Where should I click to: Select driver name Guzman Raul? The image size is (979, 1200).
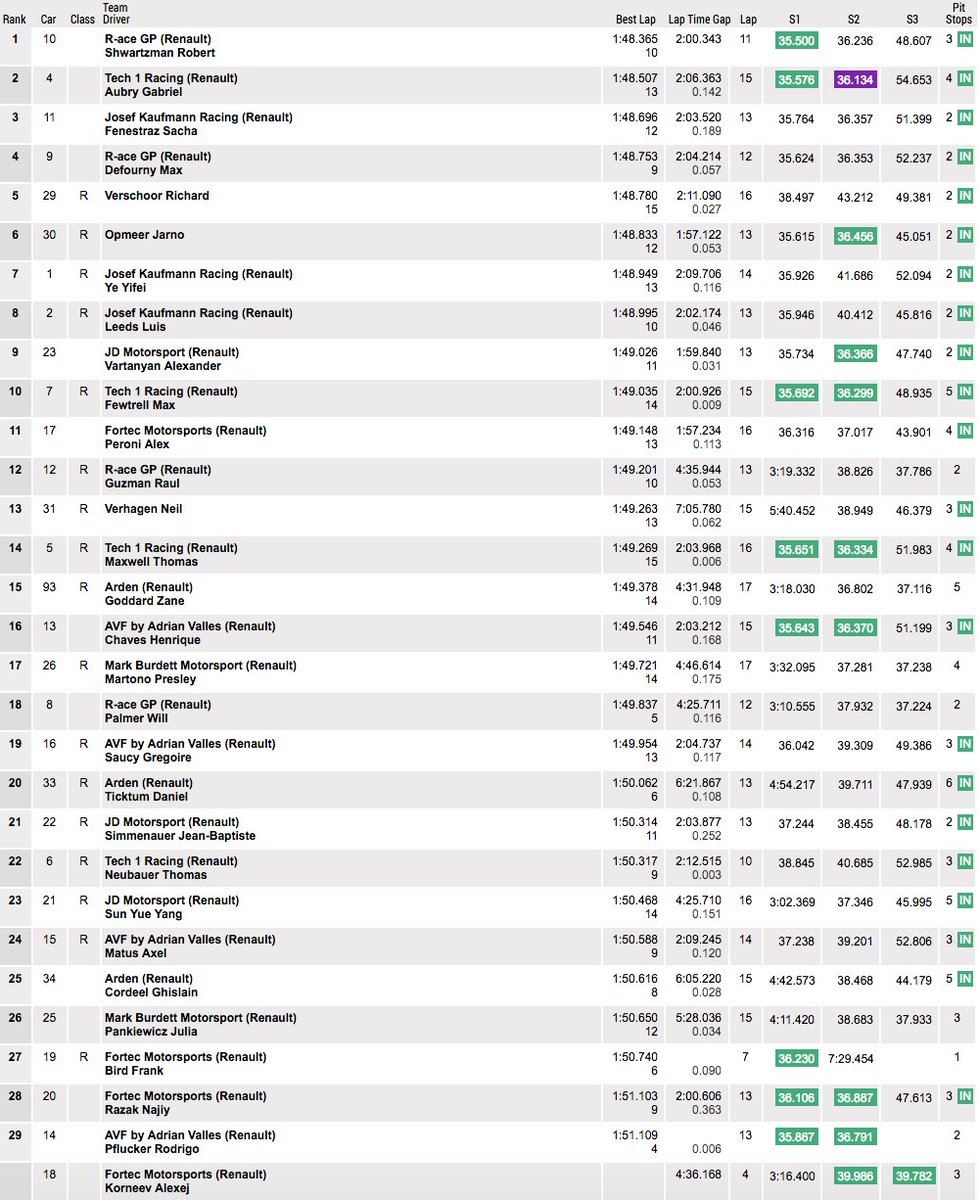(x=143, y=484)
